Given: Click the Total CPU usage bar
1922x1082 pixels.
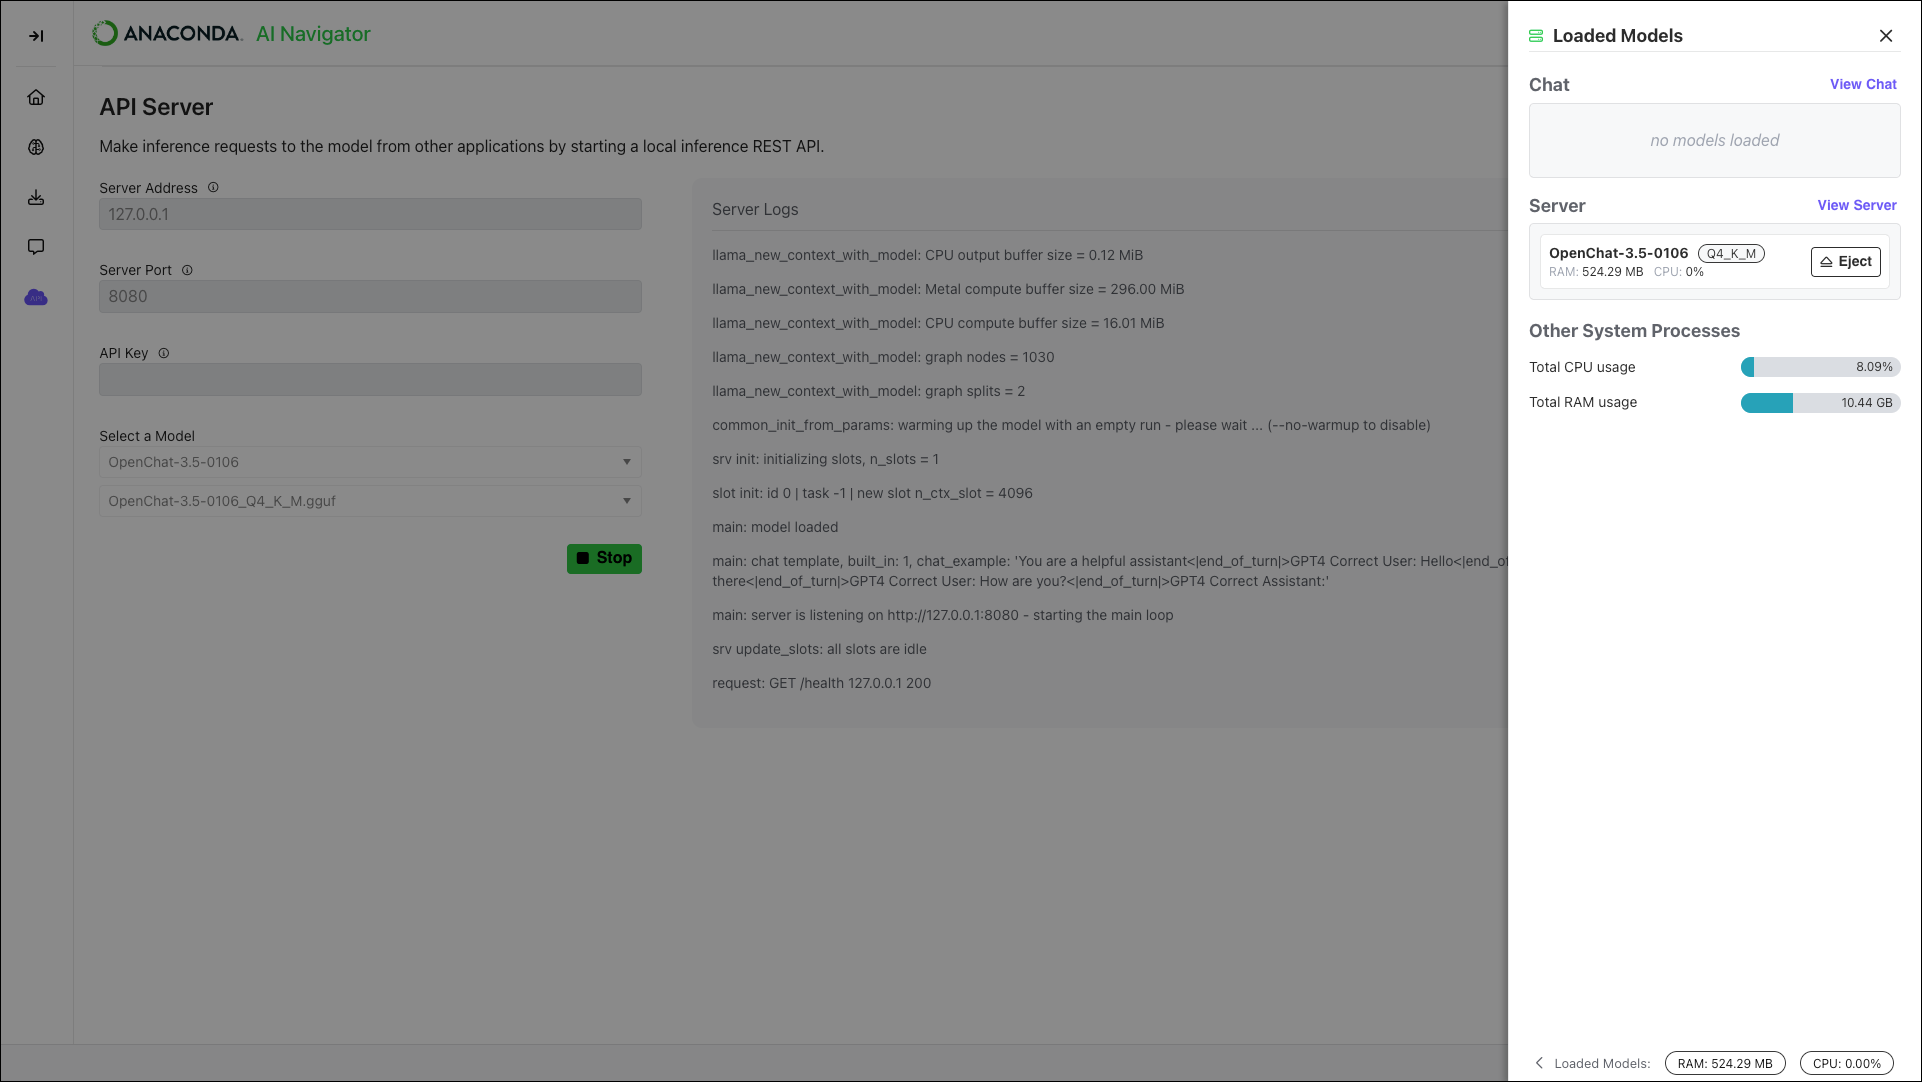Looking at the screenshot, I should click(x=1820, y=367).
